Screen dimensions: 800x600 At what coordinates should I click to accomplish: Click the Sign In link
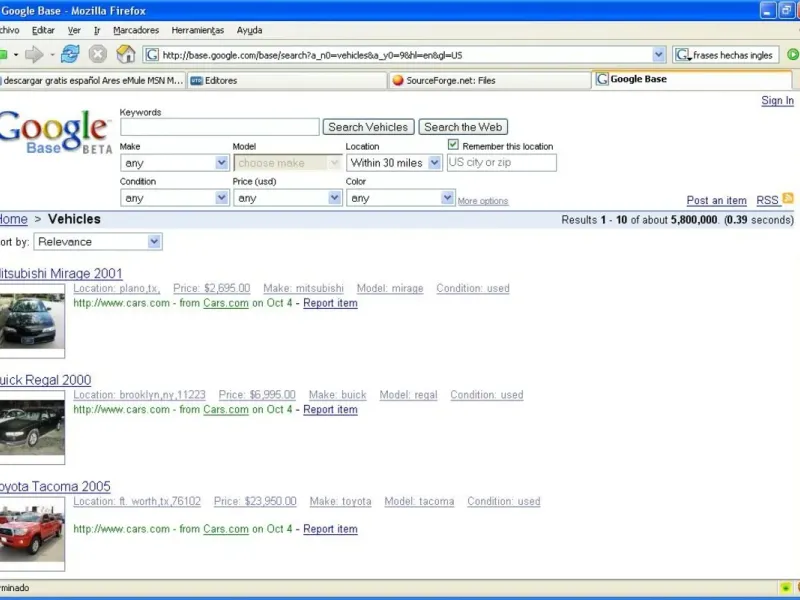777,101
